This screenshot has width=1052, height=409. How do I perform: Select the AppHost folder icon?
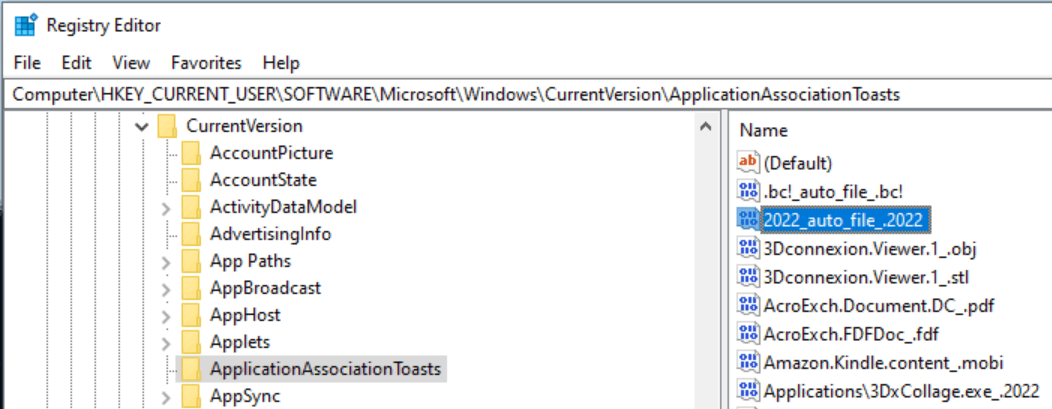(x=191, y=315)
